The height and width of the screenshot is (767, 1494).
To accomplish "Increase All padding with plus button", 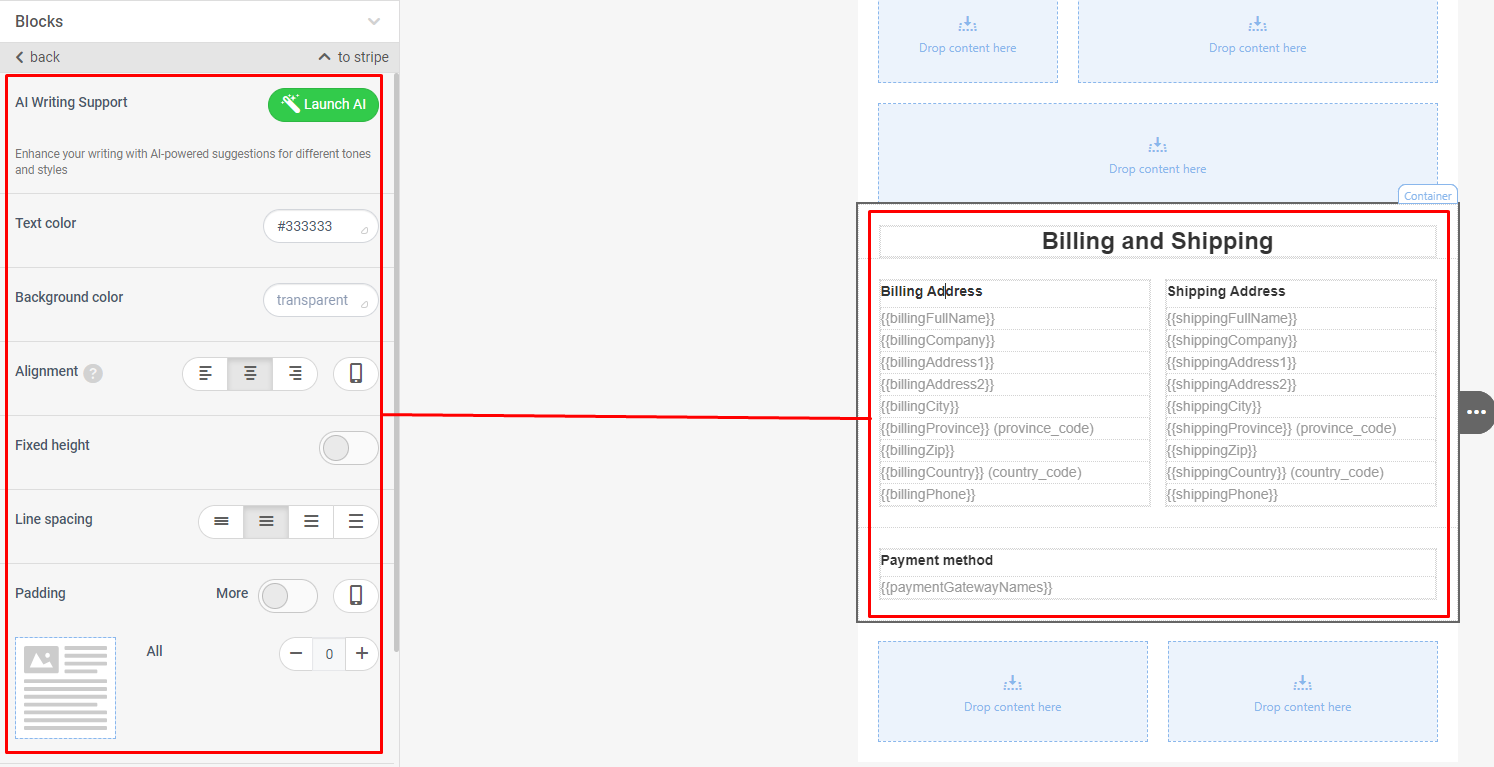I will point(362,654).
